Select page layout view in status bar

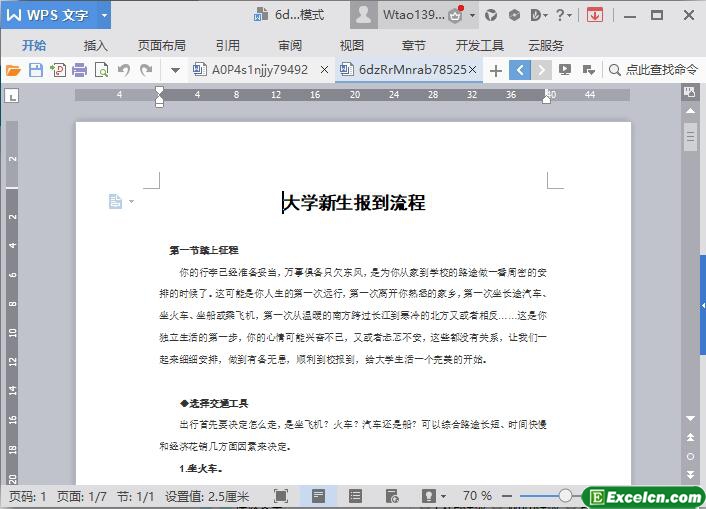point(318,496)
